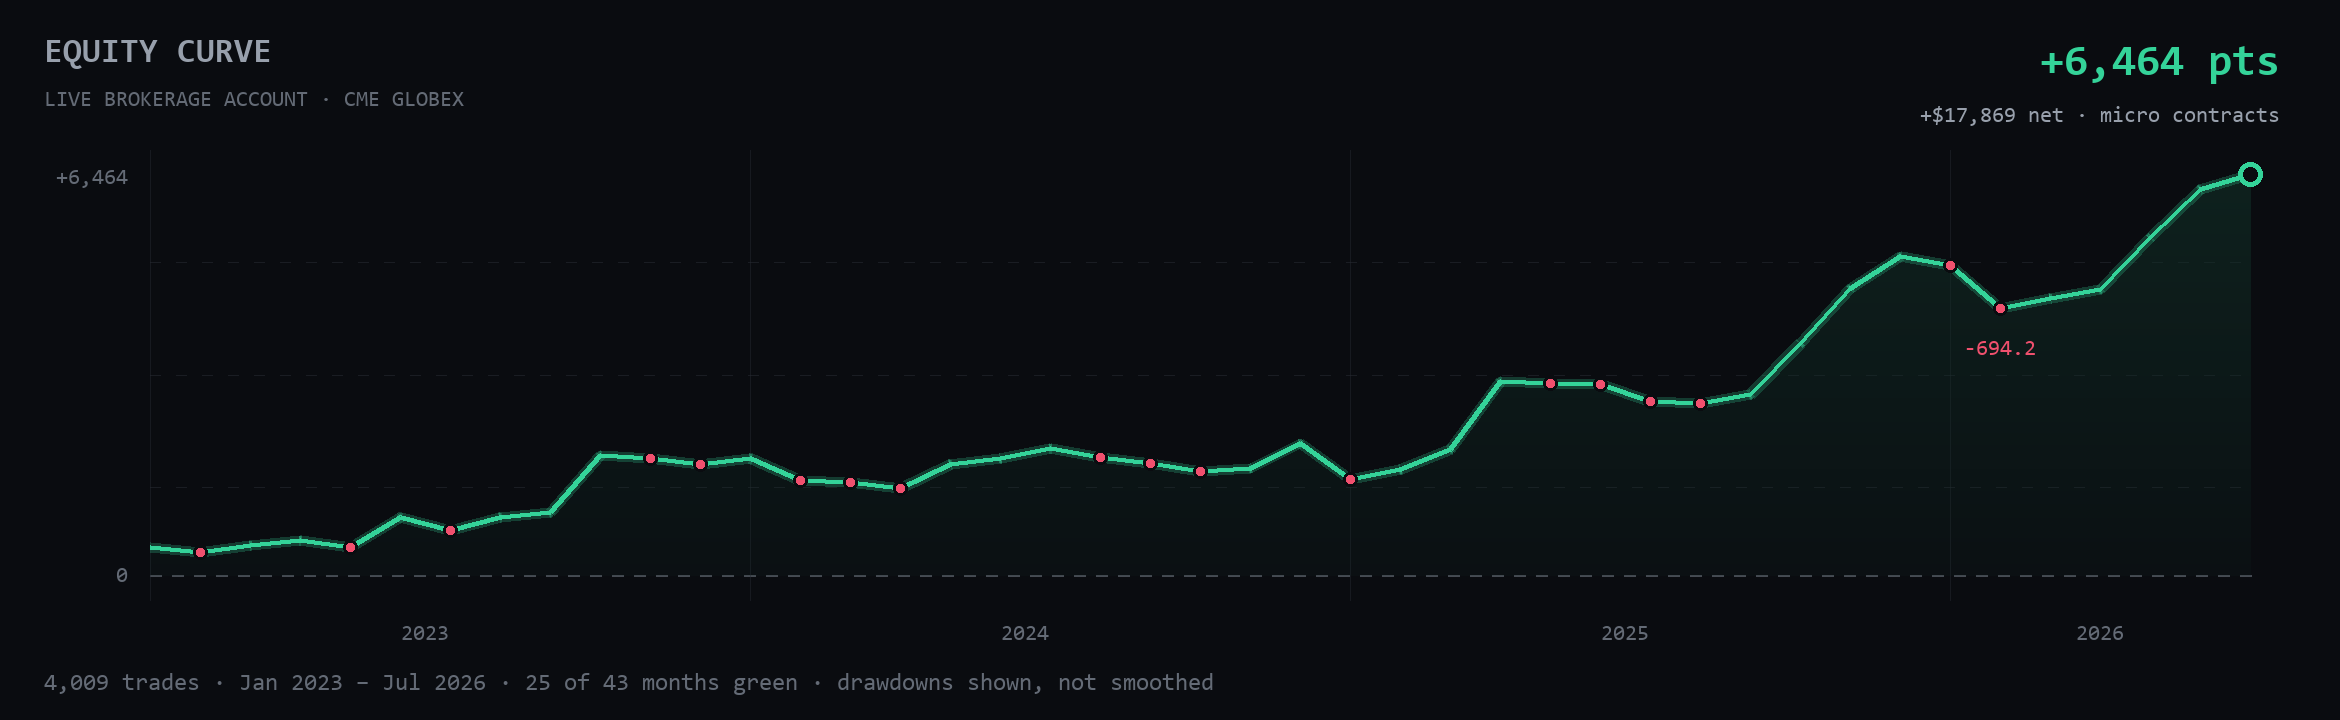Viewport: 2340px width, 720px height.
Task: Click the red drawdown dot above '-694.2'
Action: point(2000,308)
